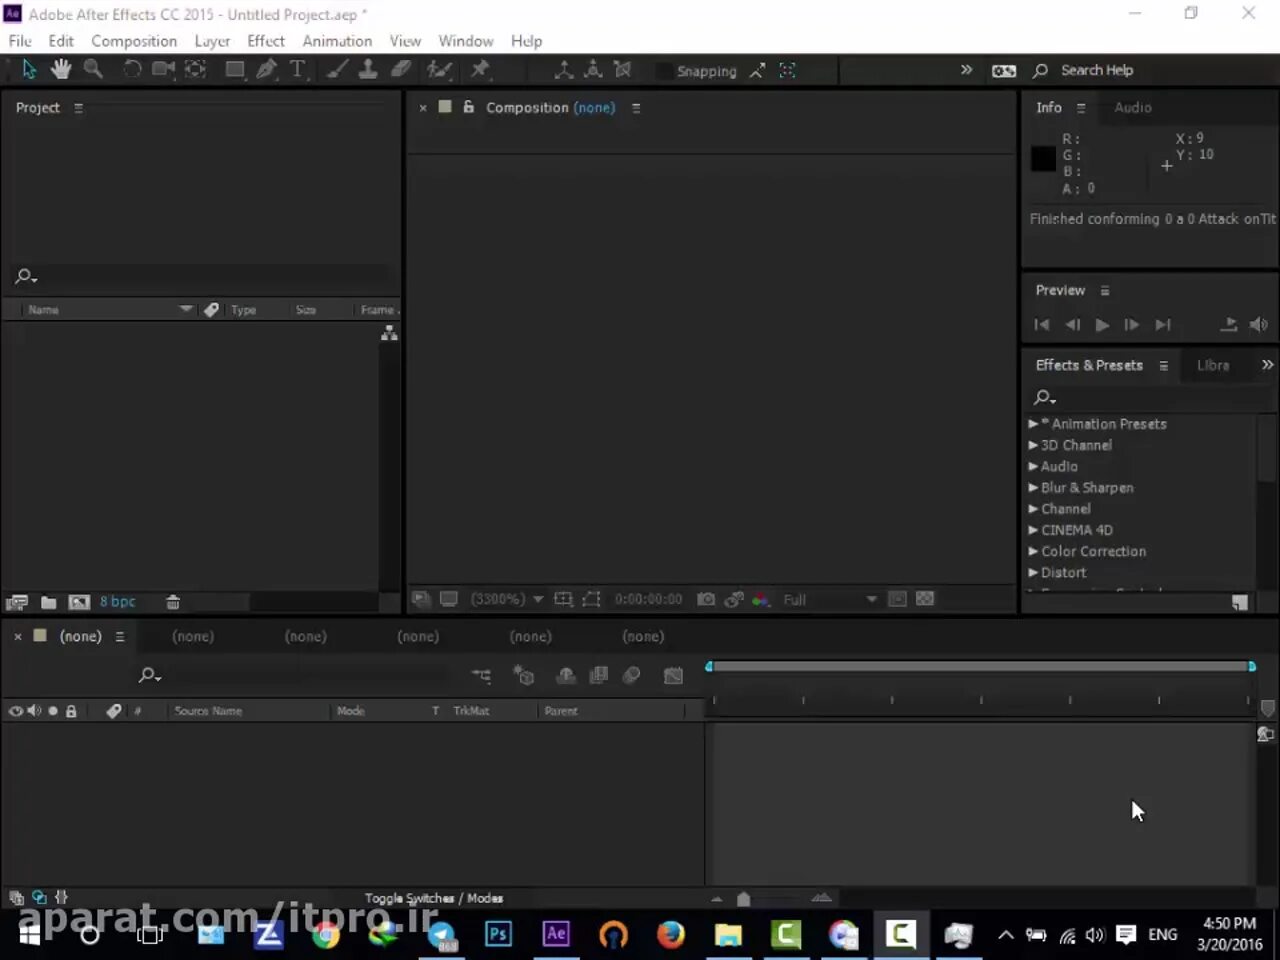Click the View Axis Mode icon
Image resolution: width=1280 pixels, height=960 pixels.
click(x=623, y=69)
